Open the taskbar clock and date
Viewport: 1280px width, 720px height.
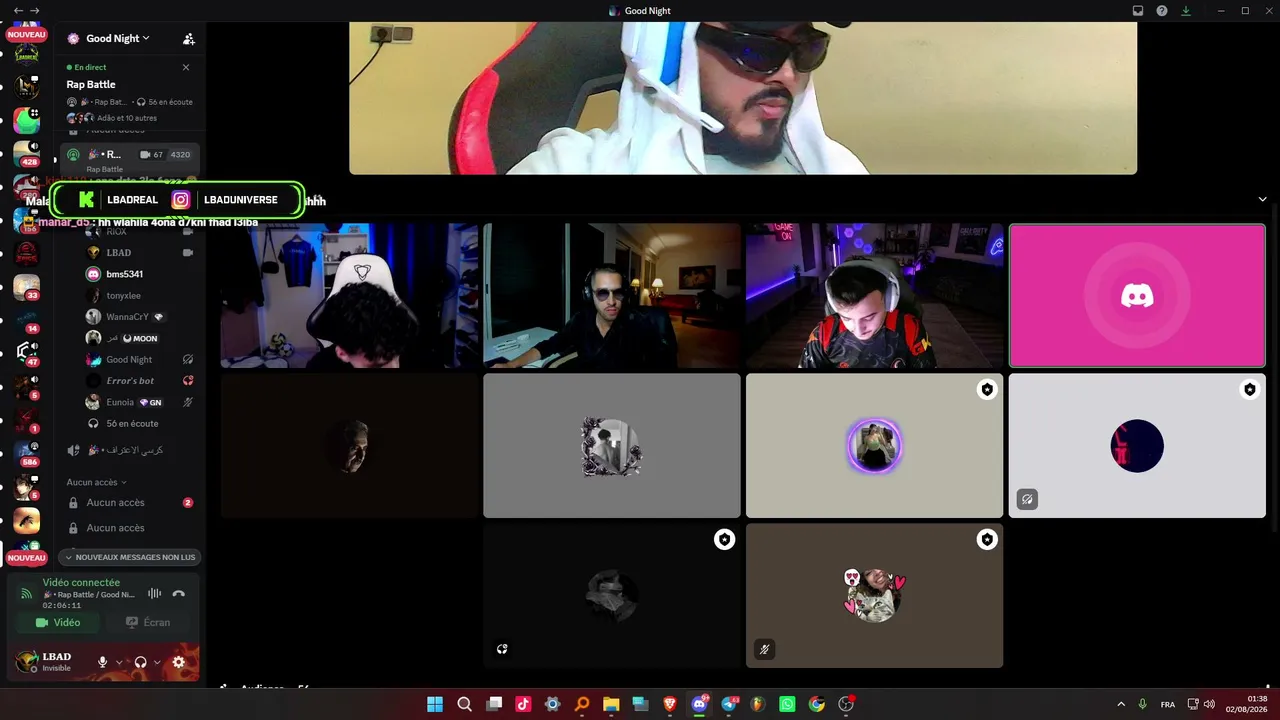(1247, 704)
